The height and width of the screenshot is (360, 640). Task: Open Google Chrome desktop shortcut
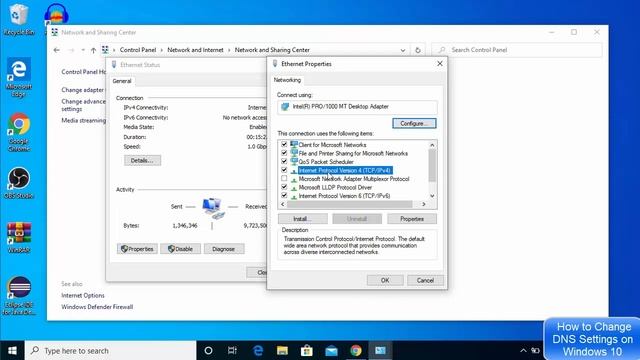[18, 131]
